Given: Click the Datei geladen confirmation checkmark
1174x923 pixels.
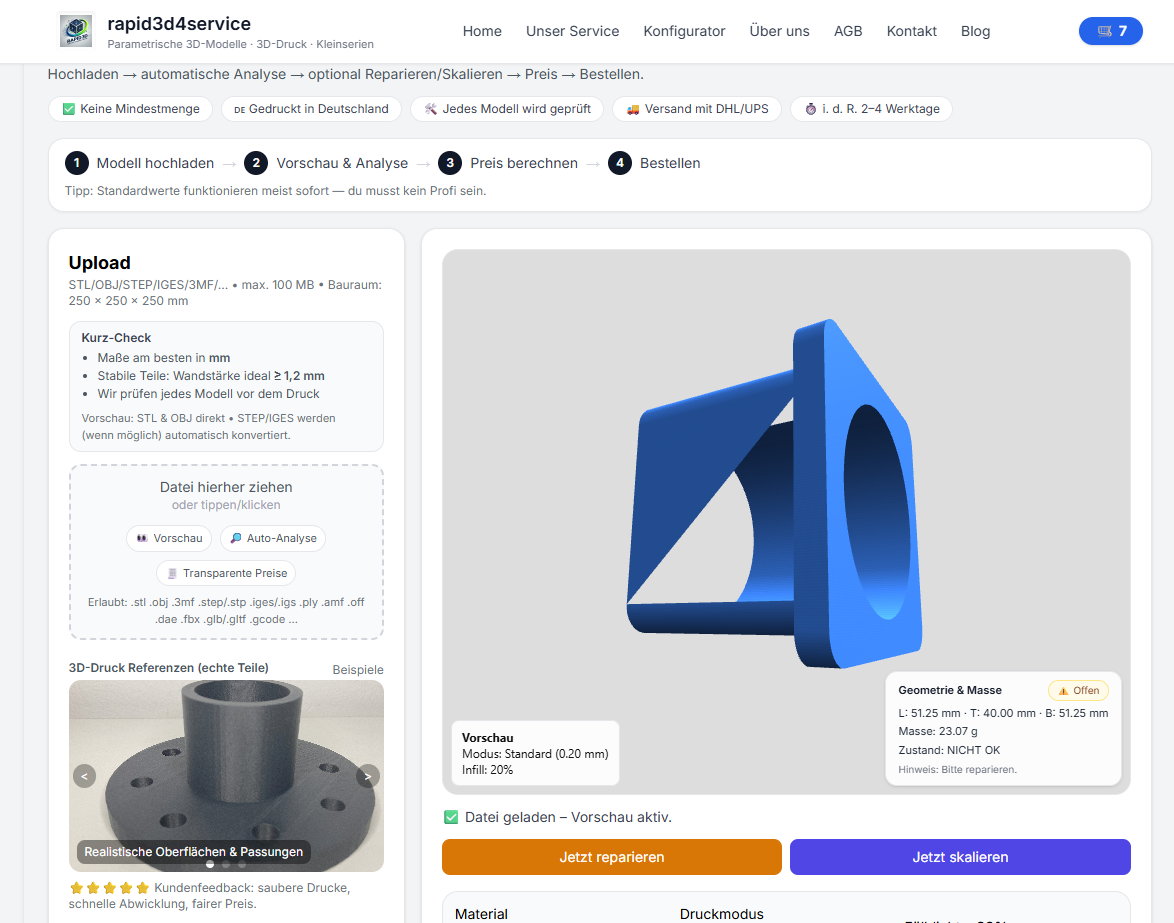Looking at the screenshot, I should 452,817.
